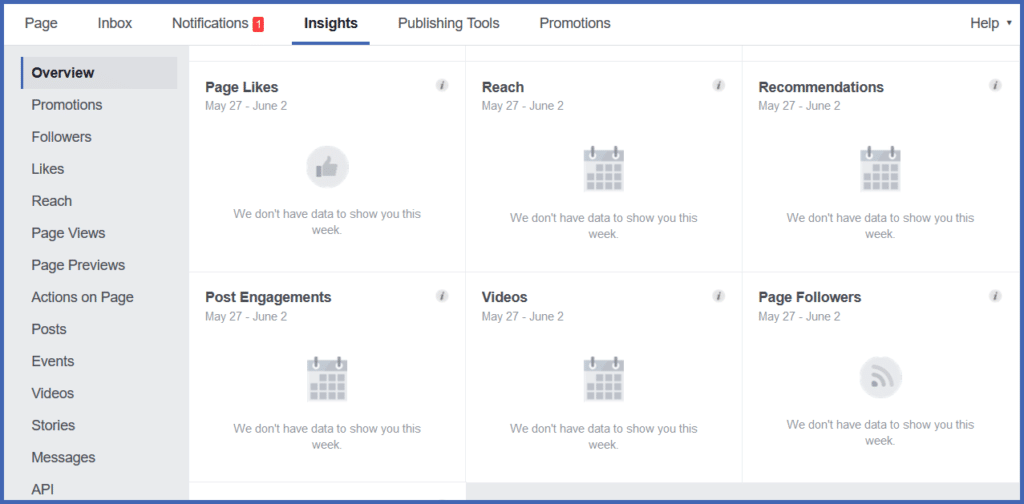Click the info icon on Reach card
Viewport: 1024px width, 504px height.
[x=719, y=86]
